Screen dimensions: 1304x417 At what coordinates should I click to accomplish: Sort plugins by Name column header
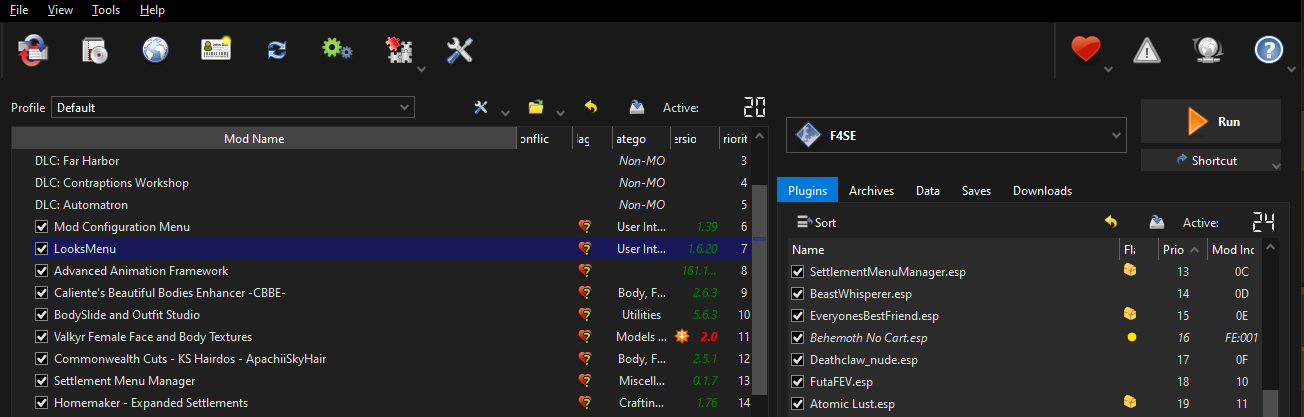coord(953,249)
